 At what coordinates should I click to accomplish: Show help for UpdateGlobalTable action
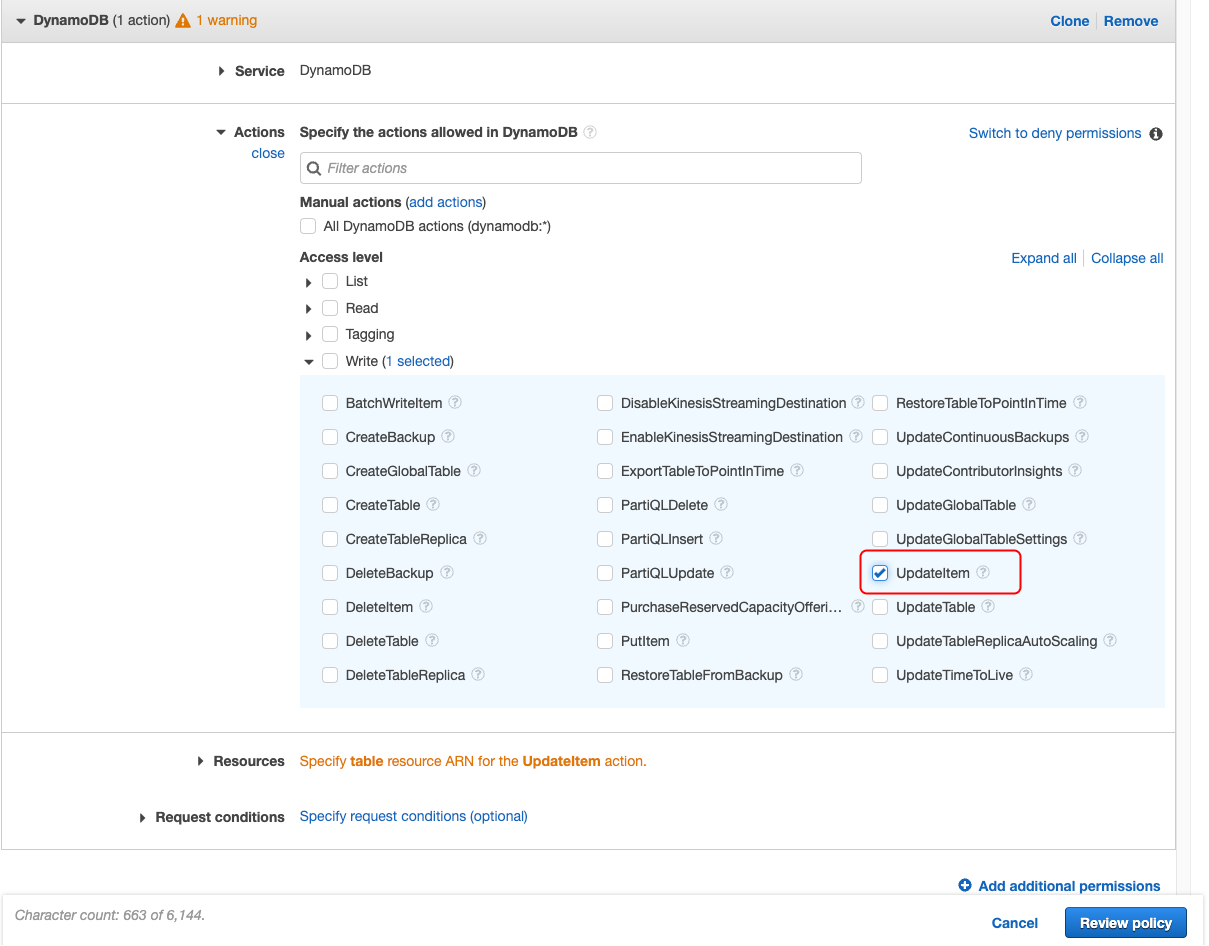coord(1029,505)
